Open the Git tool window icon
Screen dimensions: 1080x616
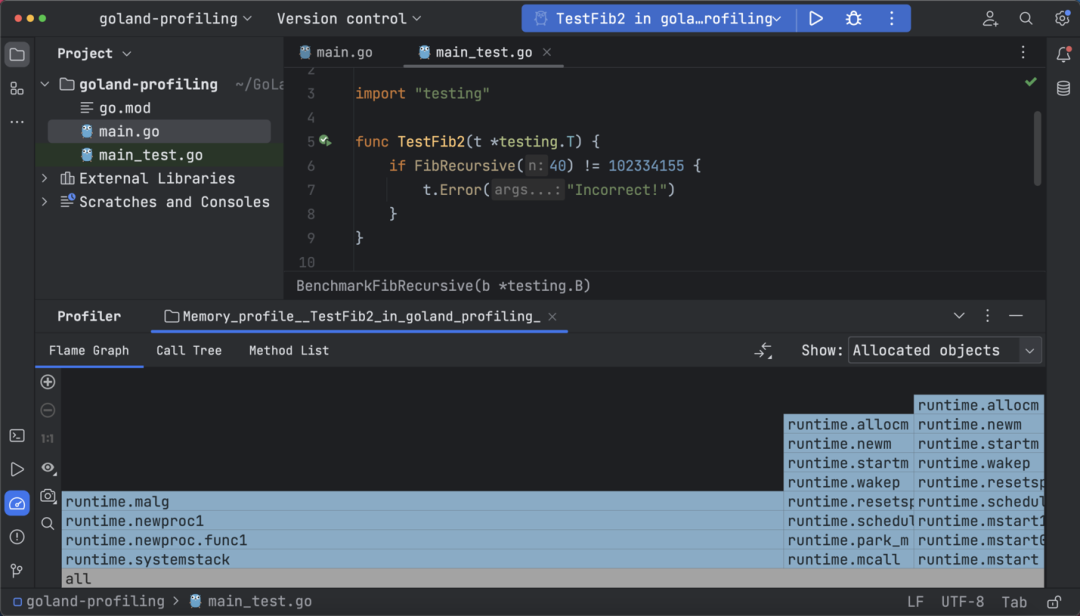pos(17,571)
